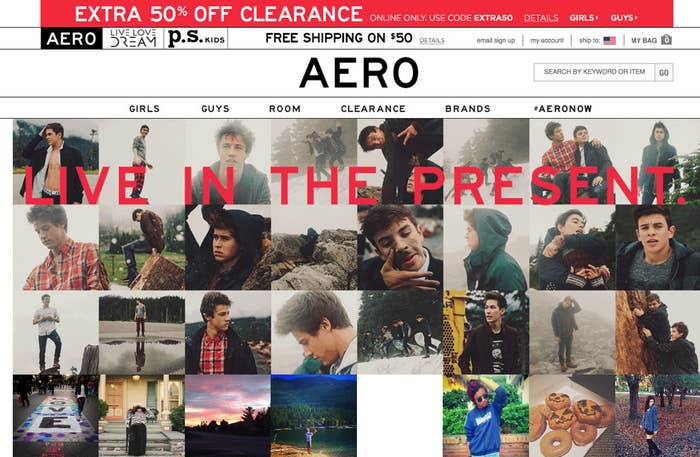Viewport: 700px width, 457px height.
Task: Open the ROOM navigation menu
Action: 285,108
